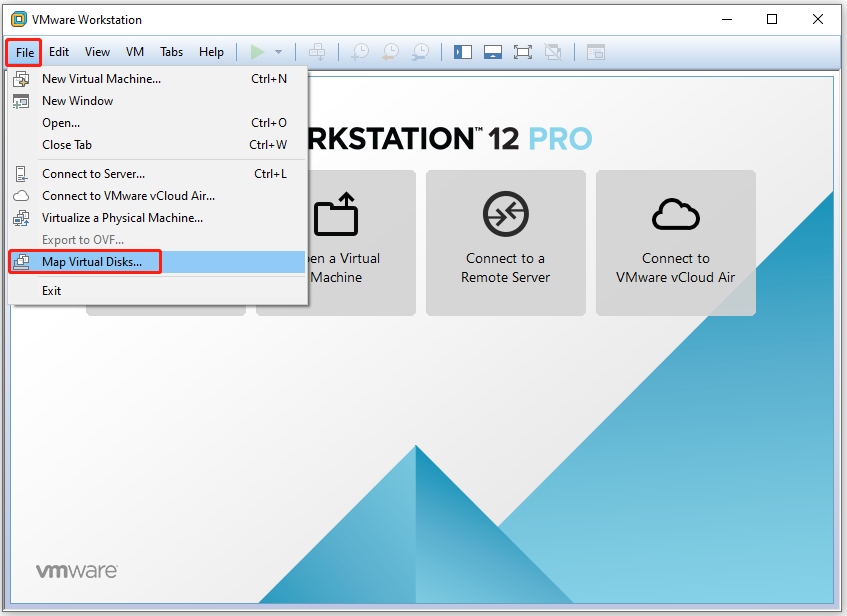Enter full screen mode icon
This screenshot has width=847, height=616.
click(522, 52)
